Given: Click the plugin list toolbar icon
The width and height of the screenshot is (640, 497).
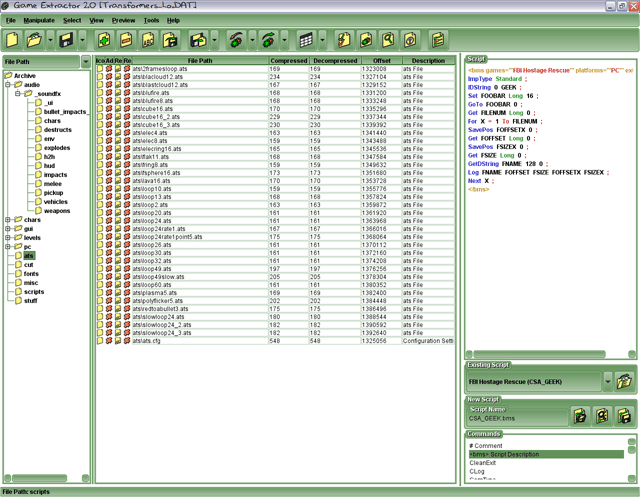Looking at the screenshot, I should 366,40.
